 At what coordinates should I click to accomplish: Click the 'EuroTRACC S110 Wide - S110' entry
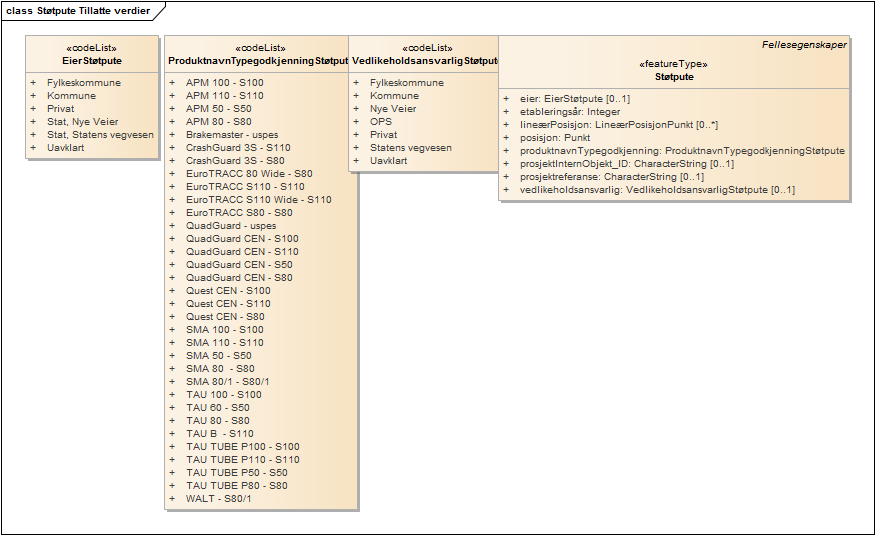(258, 200)
